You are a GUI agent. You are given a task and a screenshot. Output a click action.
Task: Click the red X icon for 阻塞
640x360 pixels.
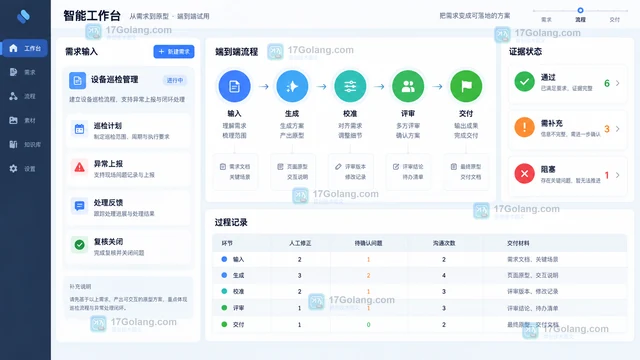pos(524,173)
